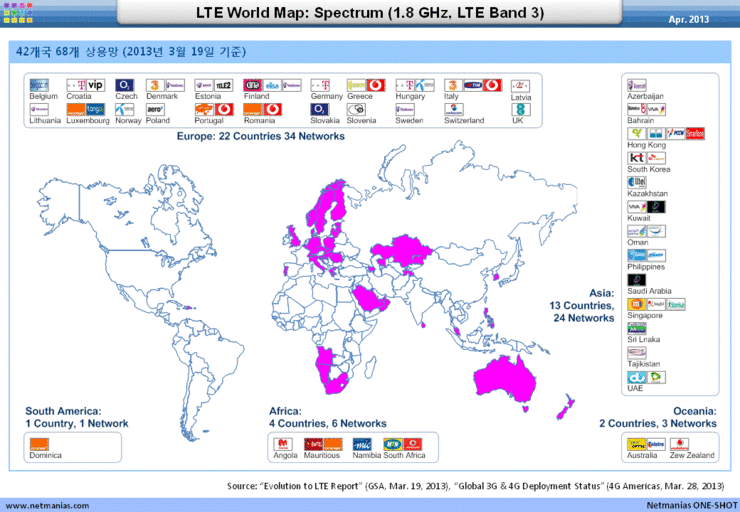The height and width of the screenshot is (512, 740).
Task: Click the elisa logo for Finland
Action: click(272, 85)
